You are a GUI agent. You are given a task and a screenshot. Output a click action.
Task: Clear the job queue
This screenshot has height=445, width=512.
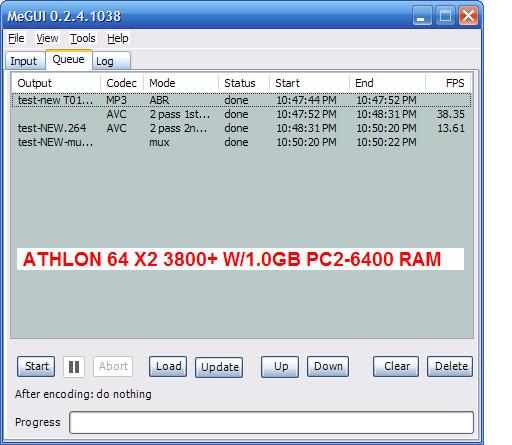coord(396,367)
